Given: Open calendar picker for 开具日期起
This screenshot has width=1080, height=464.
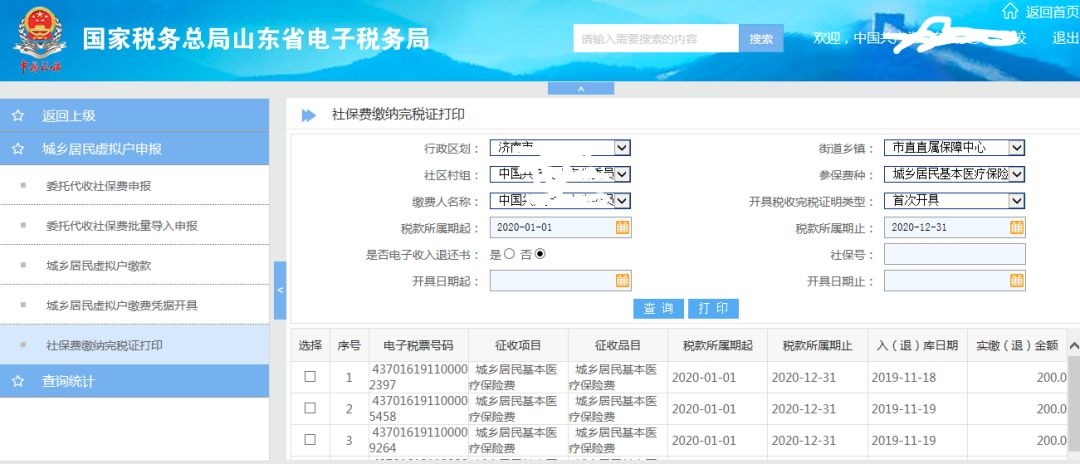Looking at the screenshot, I should (x=622, y=281).
